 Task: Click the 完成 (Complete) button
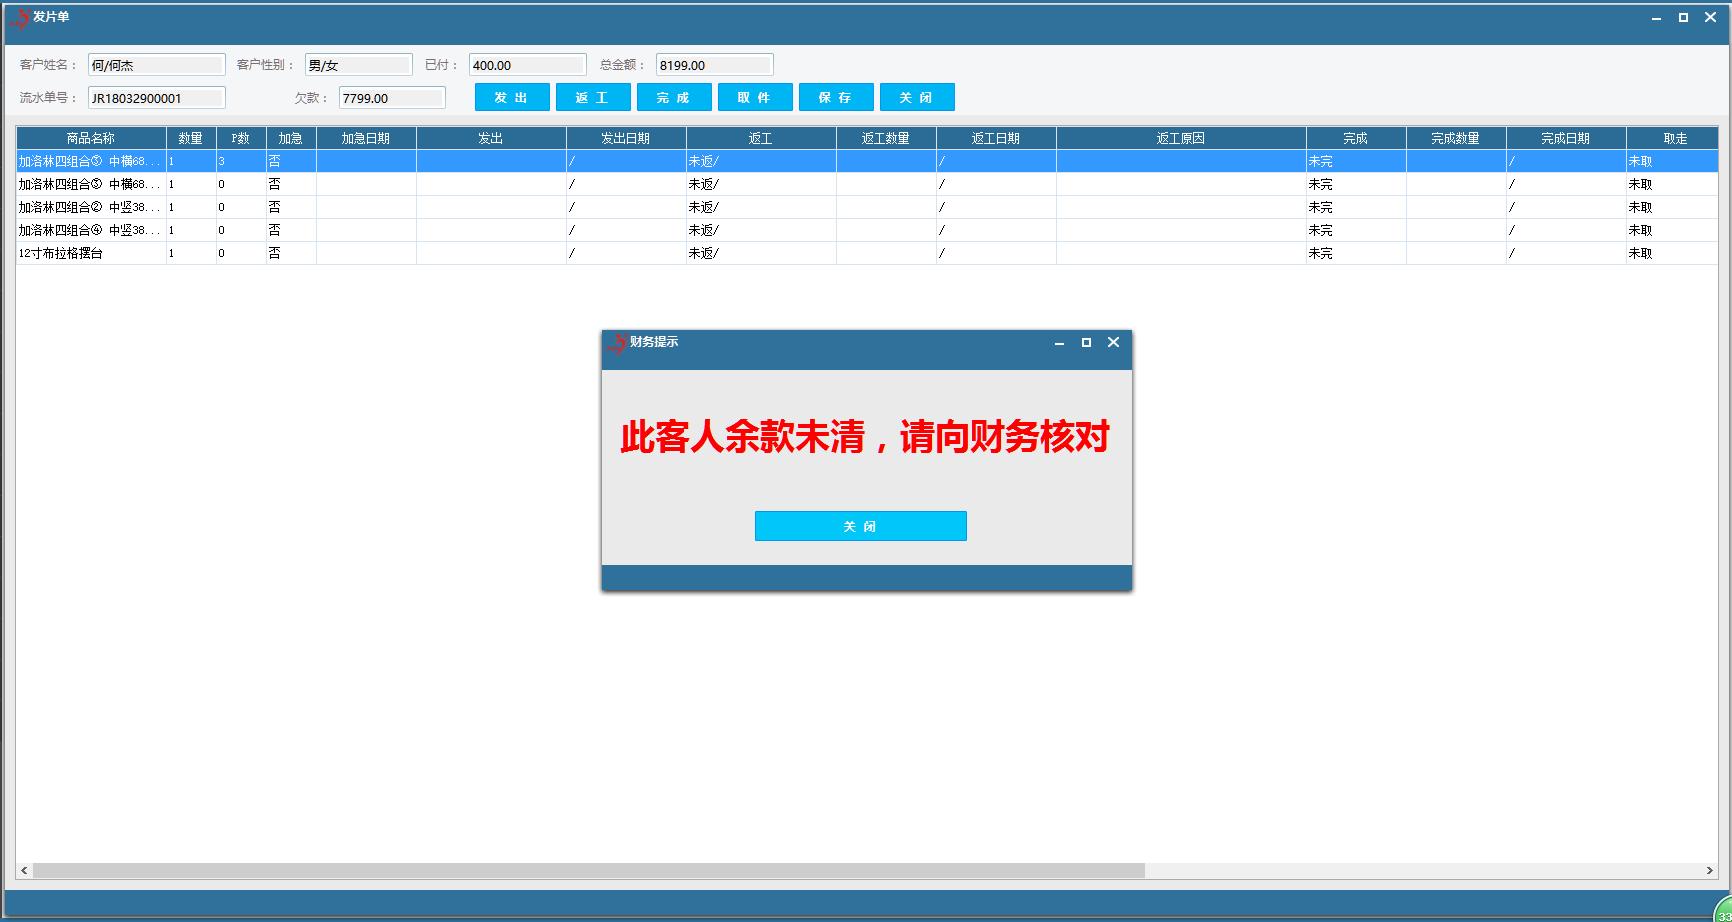[x=674, y=97]
